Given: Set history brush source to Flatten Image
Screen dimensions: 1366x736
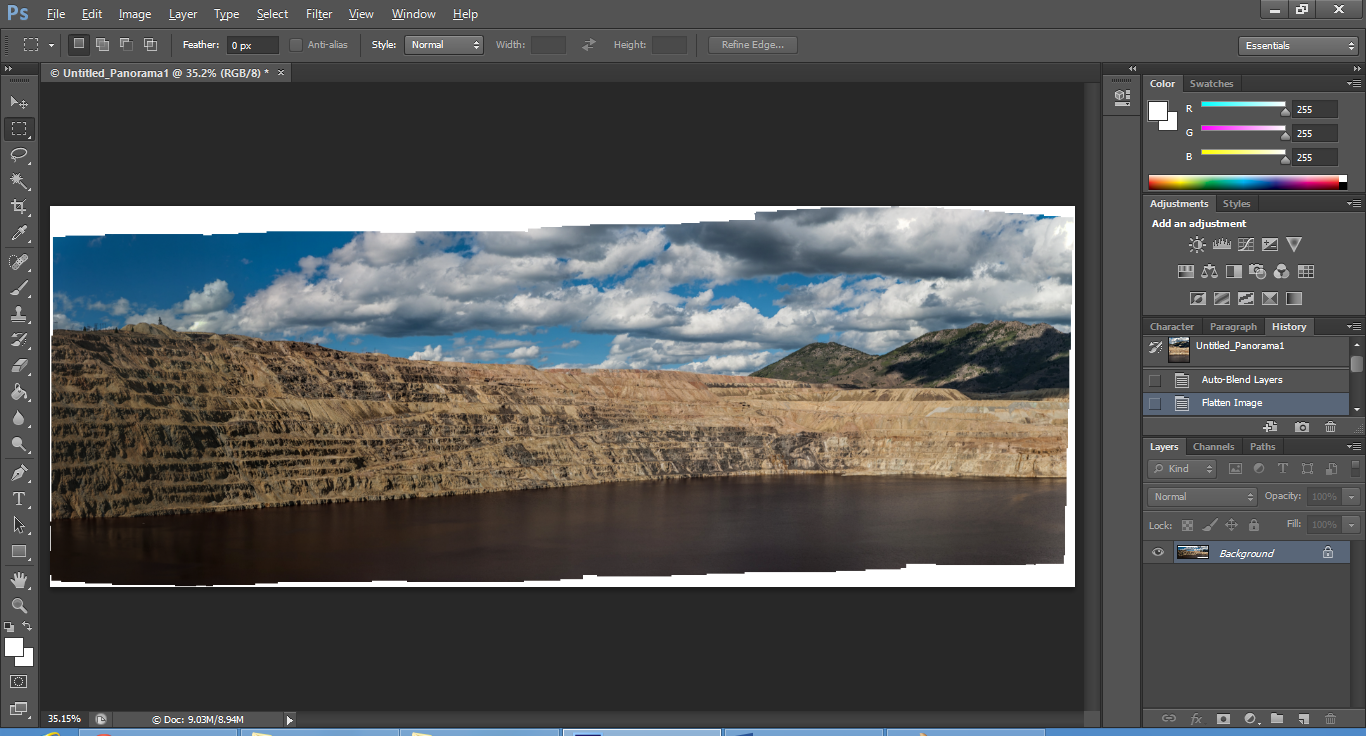Looking at the screenshot, I should coord(1155,403).
